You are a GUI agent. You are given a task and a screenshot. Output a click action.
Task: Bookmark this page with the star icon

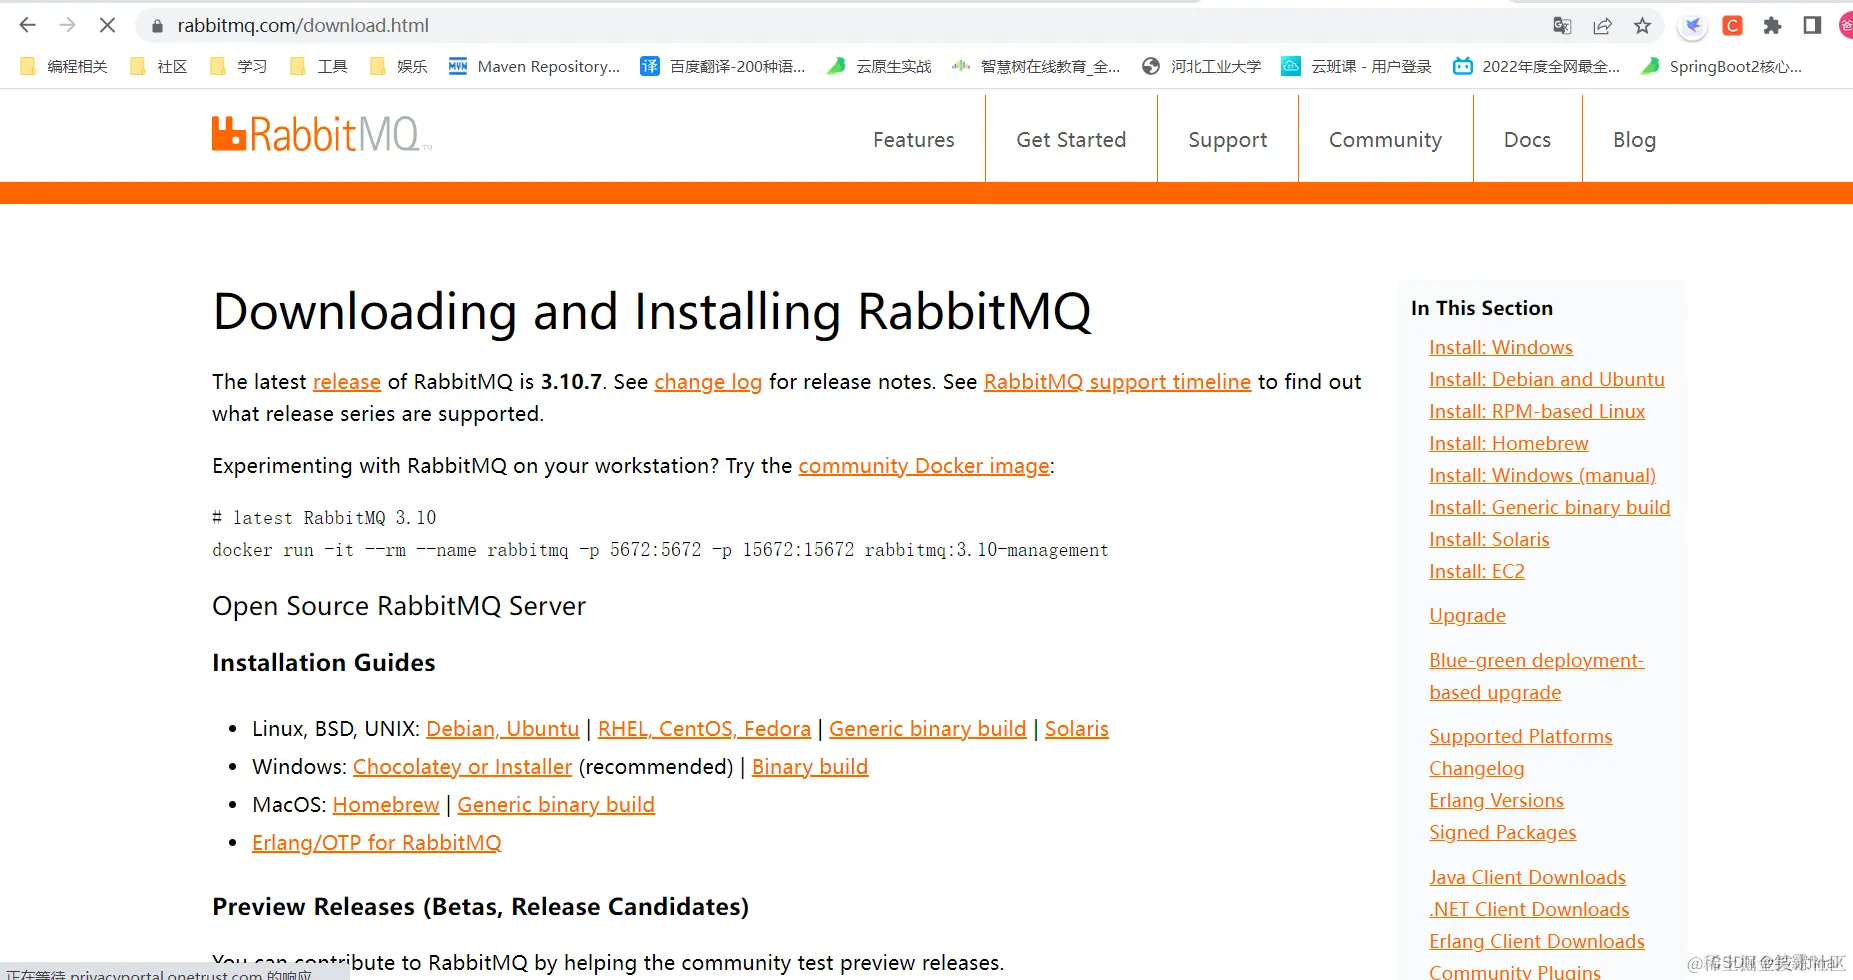[1642, 26]
